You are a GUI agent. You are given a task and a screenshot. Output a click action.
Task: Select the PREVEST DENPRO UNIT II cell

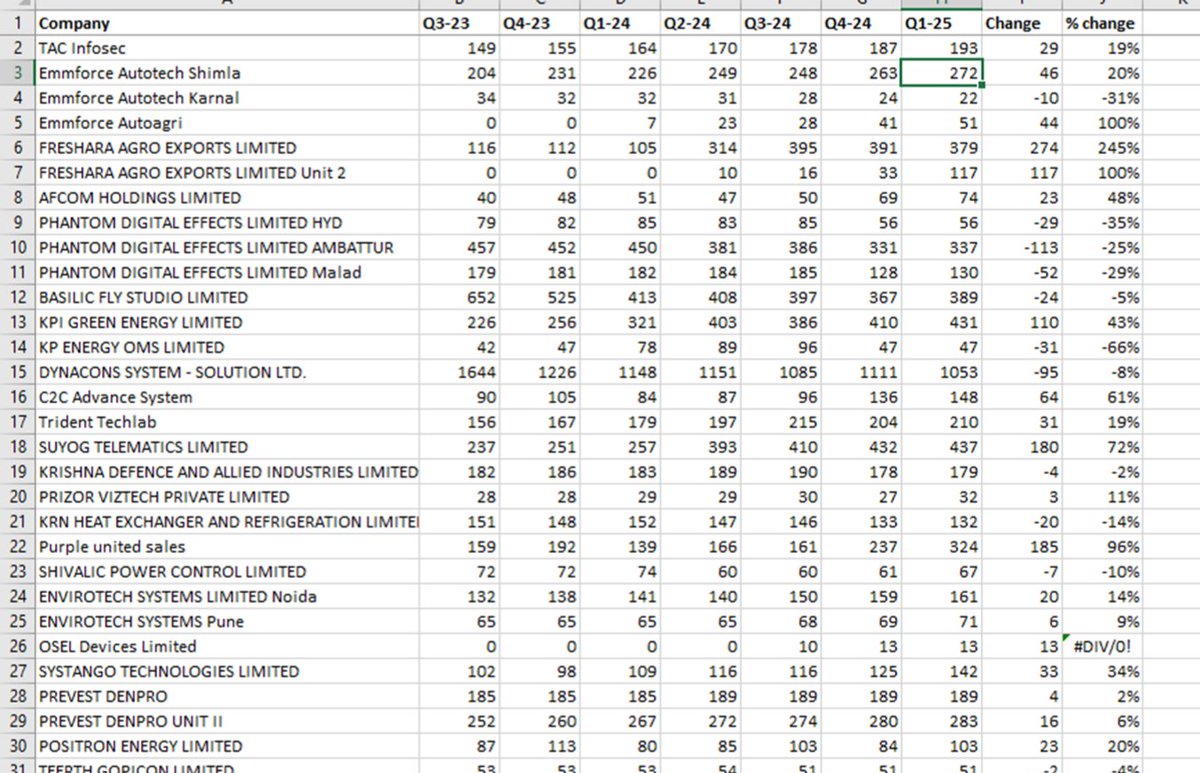227,721
